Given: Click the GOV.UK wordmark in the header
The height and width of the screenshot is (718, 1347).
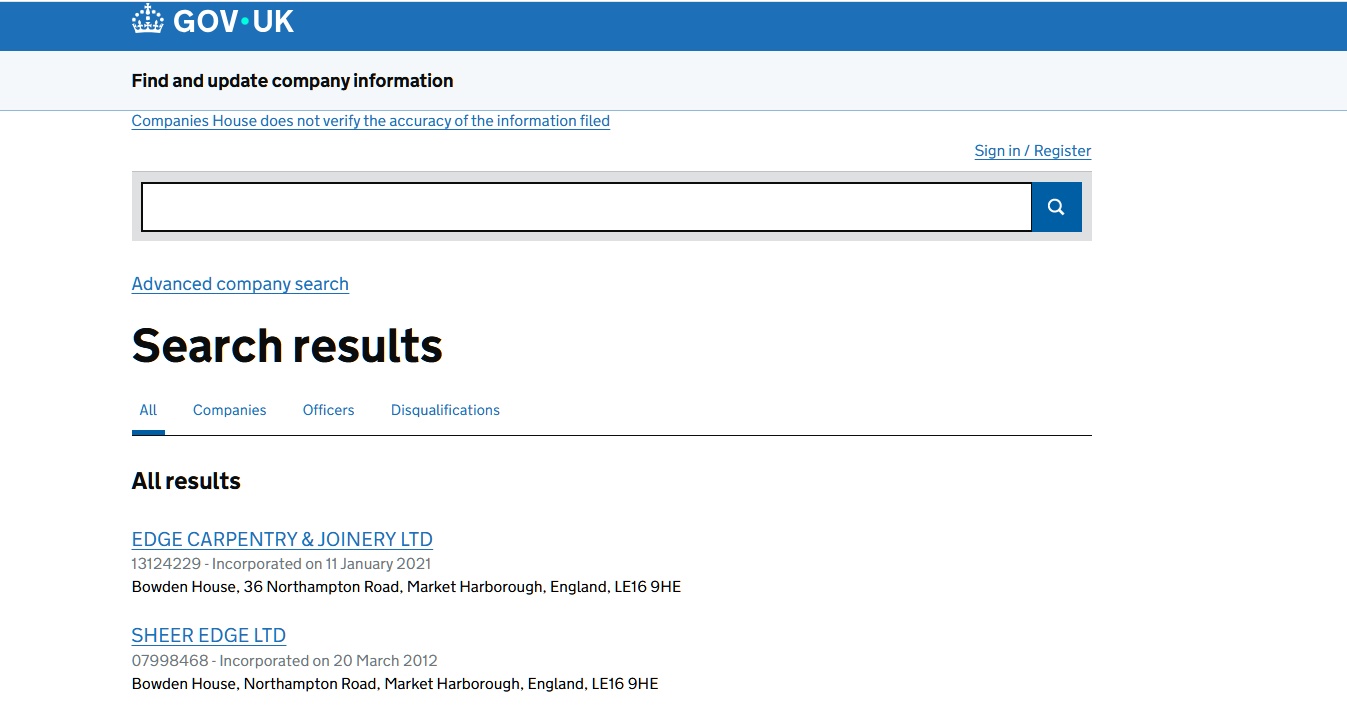Looking at the screenshot, I should tap(233, 21).
